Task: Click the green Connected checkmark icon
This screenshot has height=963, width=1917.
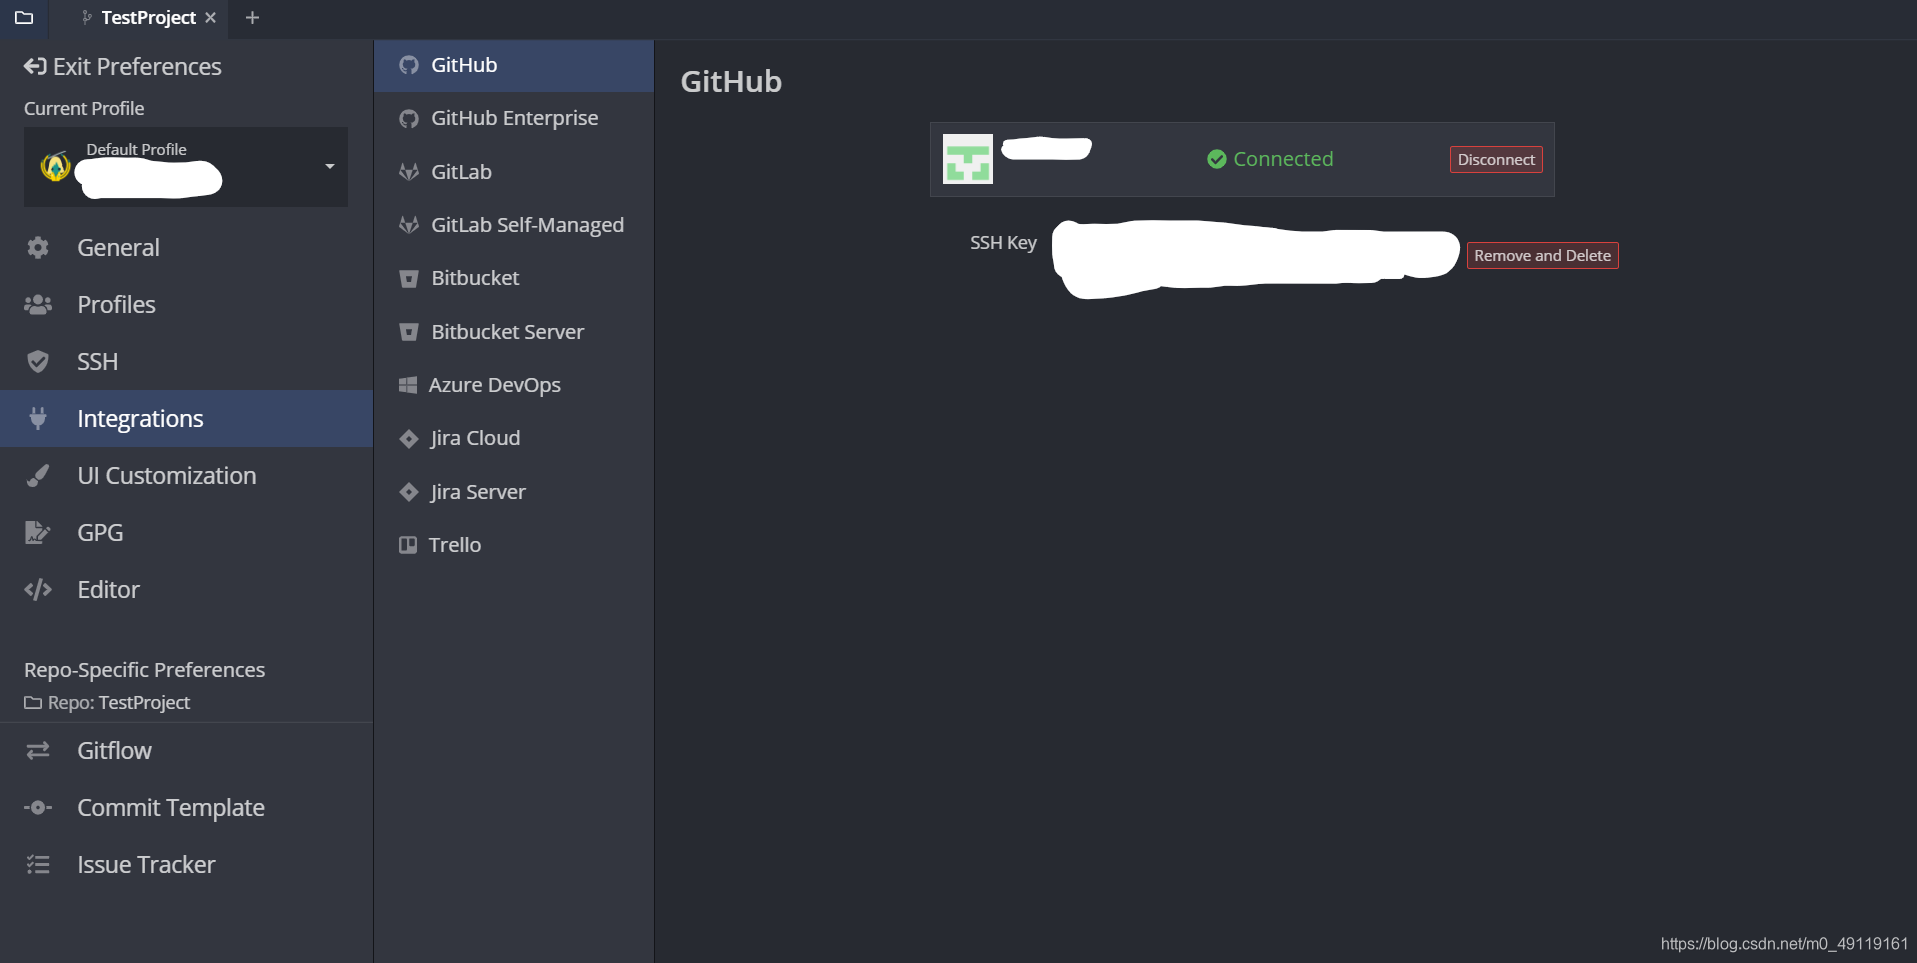Action: pos(1216,159)
